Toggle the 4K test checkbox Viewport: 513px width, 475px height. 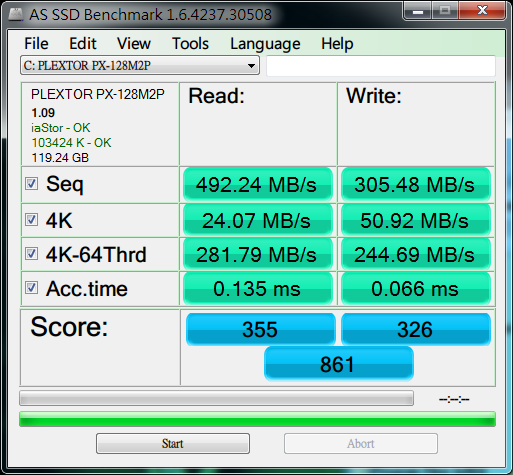click(x=32, y=220)
